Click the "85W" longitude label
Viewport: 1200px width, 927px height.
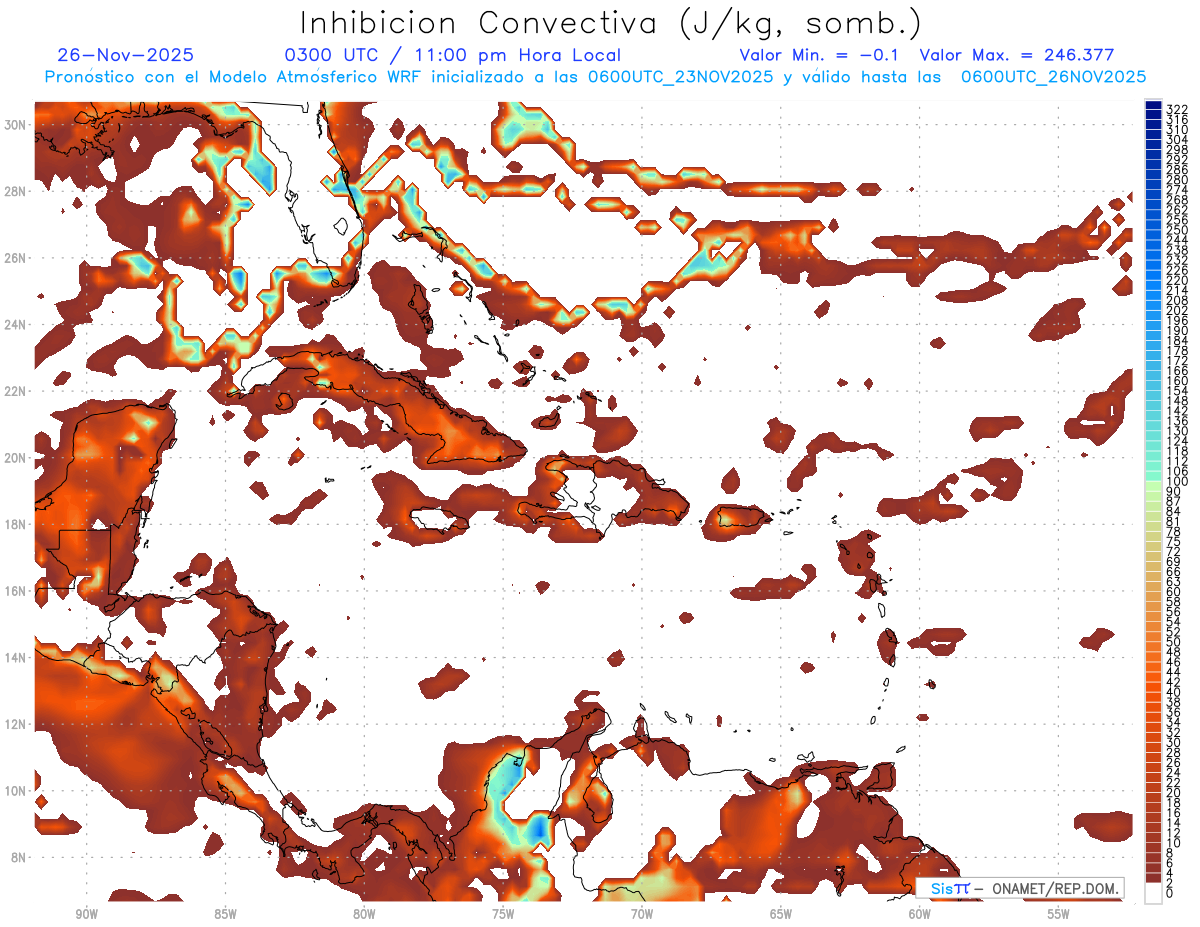pyautogui.click(x=226, y=914)
